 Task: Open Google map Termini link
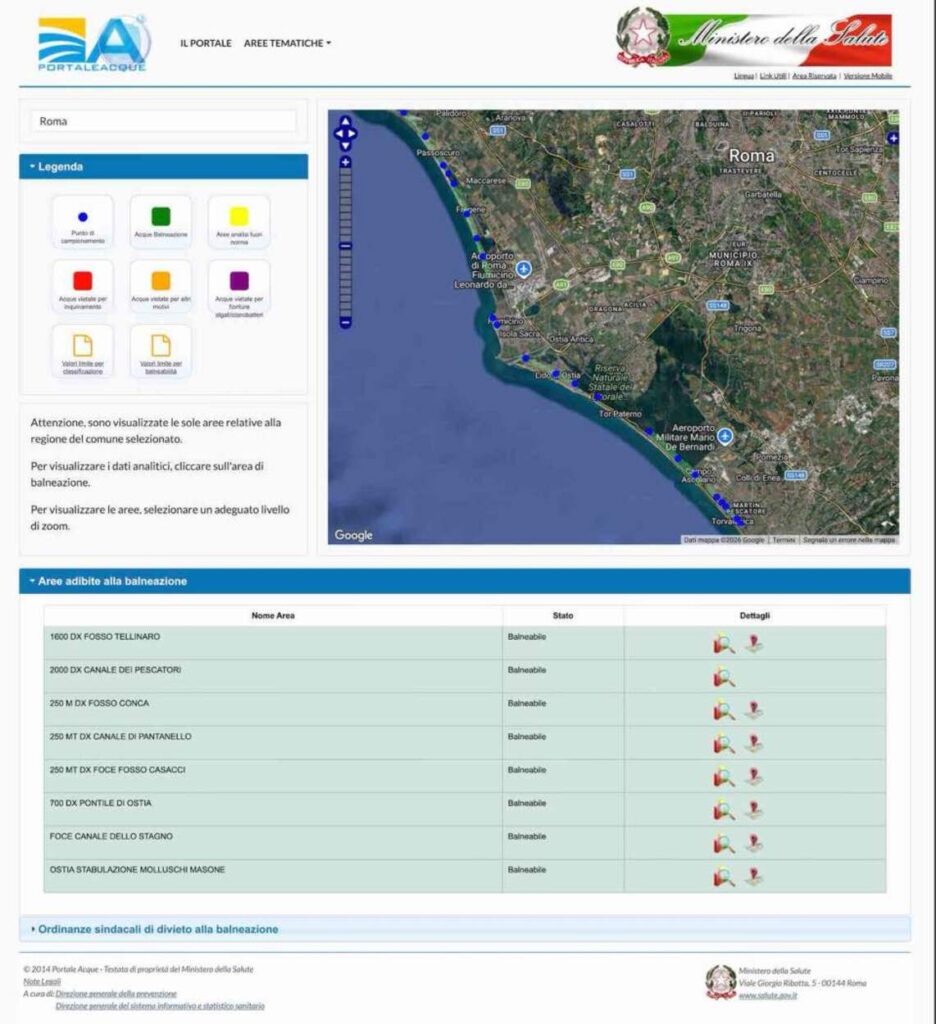784,540
